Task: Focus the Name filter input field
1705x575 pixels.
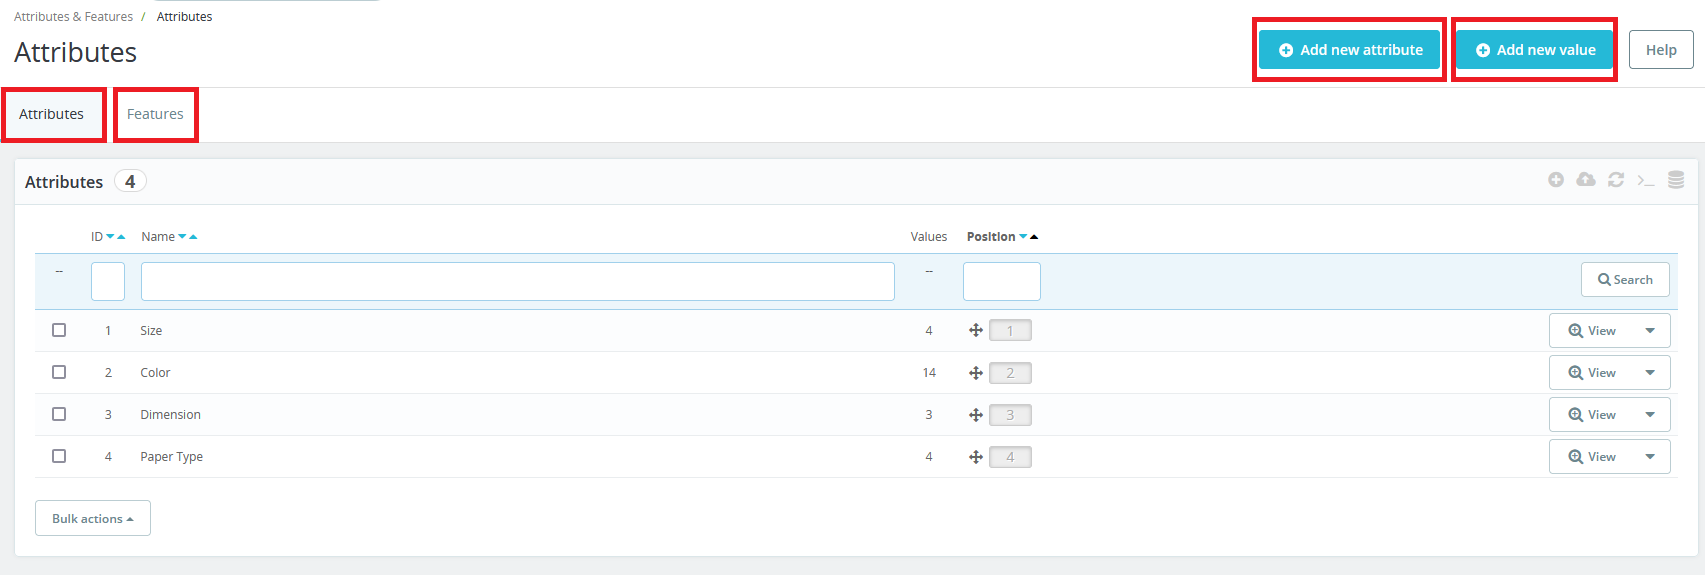Action: 517,282
